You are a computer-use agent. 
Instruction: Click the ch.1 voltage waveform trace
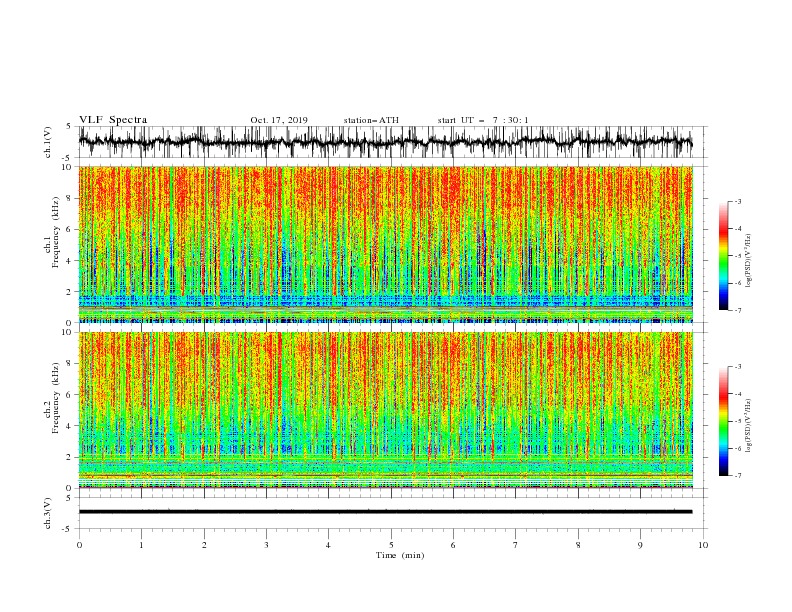pos(385,142)
